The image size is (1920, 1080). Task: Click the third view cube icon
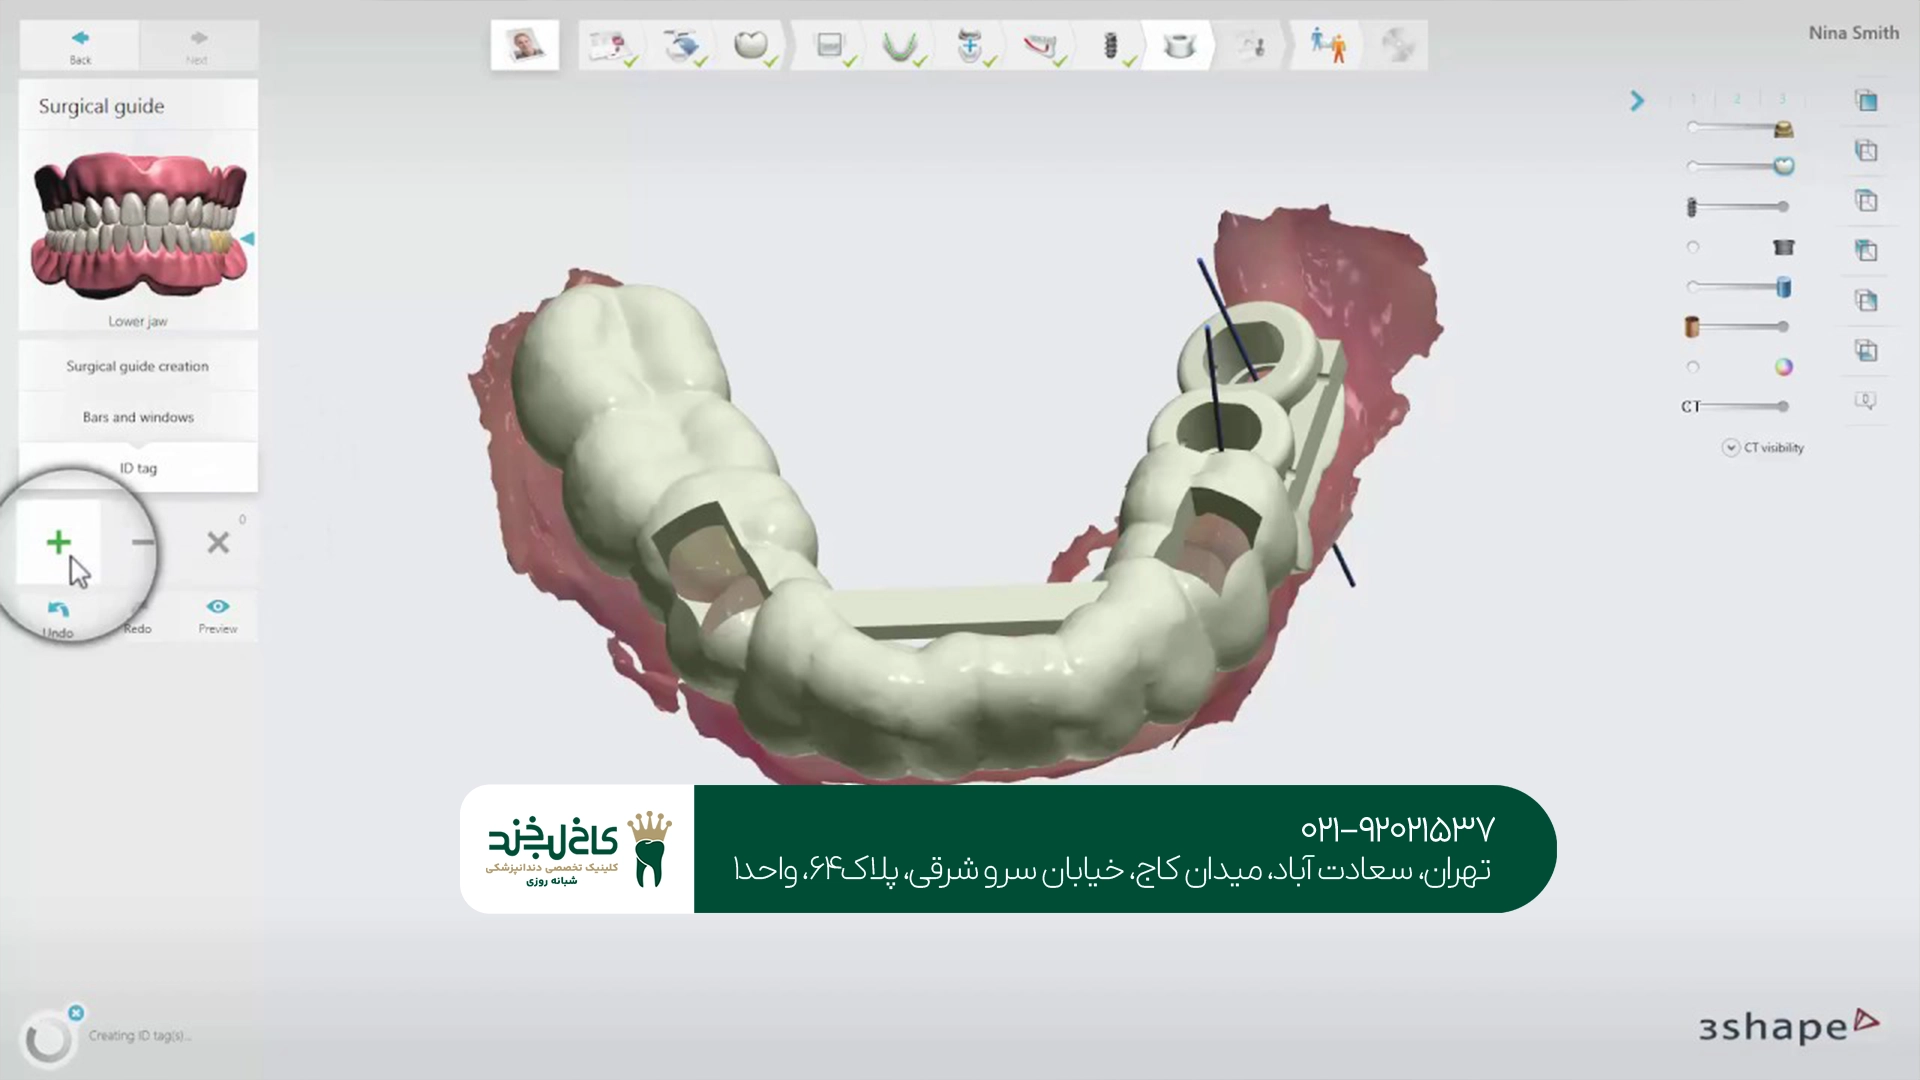point(1866,201)
